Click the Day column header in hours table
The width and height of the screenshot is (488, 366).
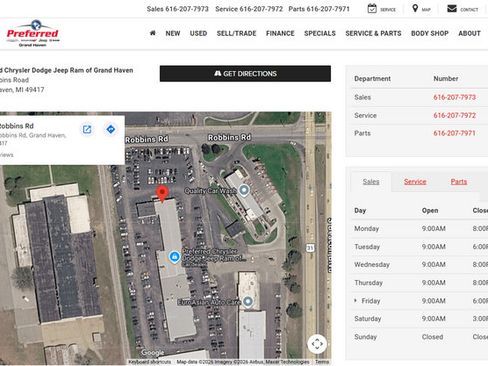pyautogui.click(x=360, y=211)
